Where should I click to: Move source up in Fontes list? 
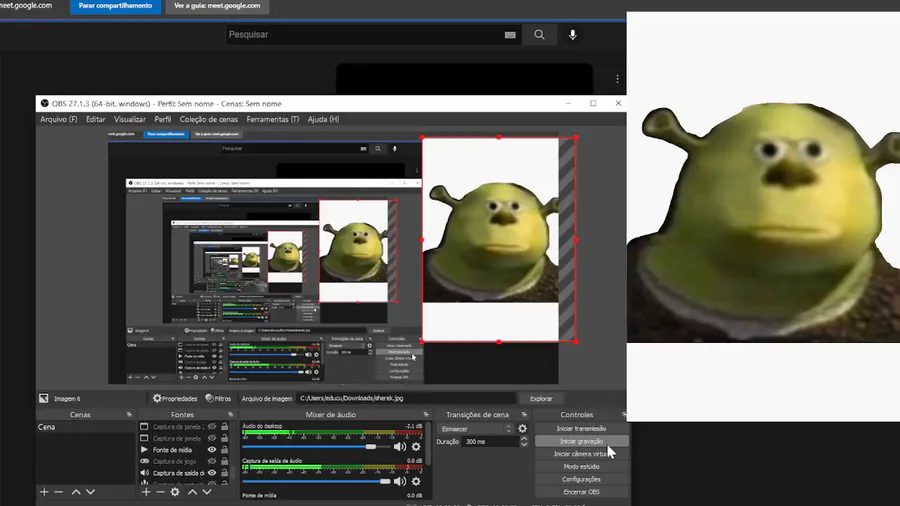click(x=192, y=492)
